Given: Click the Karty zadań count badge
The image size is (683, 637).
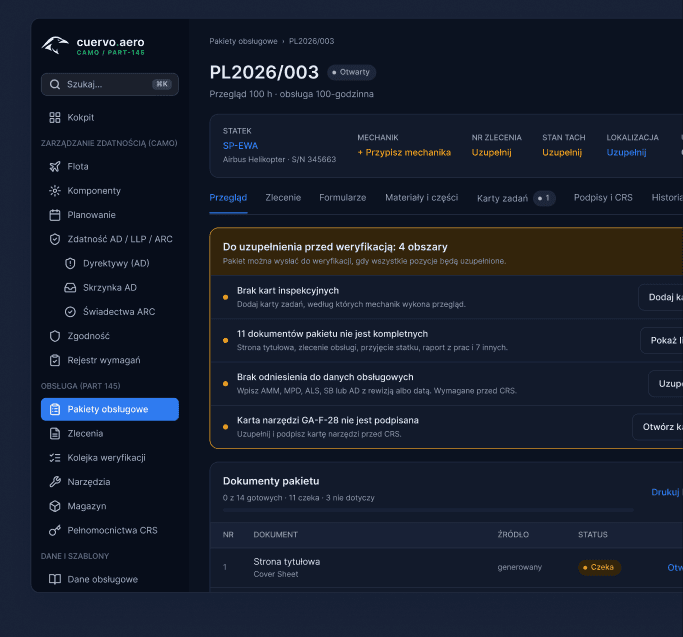Looking at the screenshot, I should [544, 198].
